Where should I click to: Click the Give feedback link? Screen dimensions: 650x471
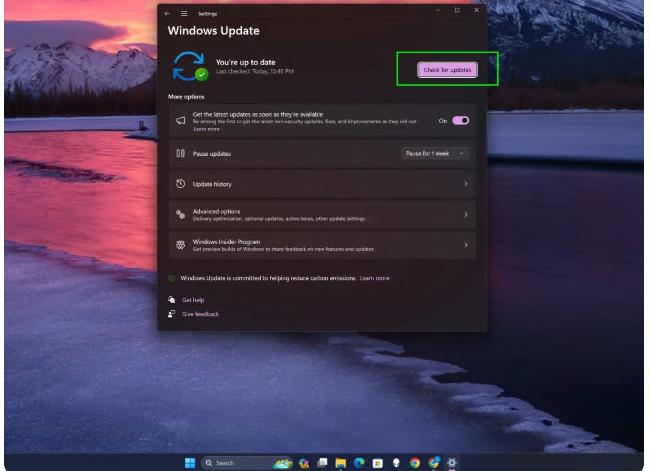tap(200, 314)
